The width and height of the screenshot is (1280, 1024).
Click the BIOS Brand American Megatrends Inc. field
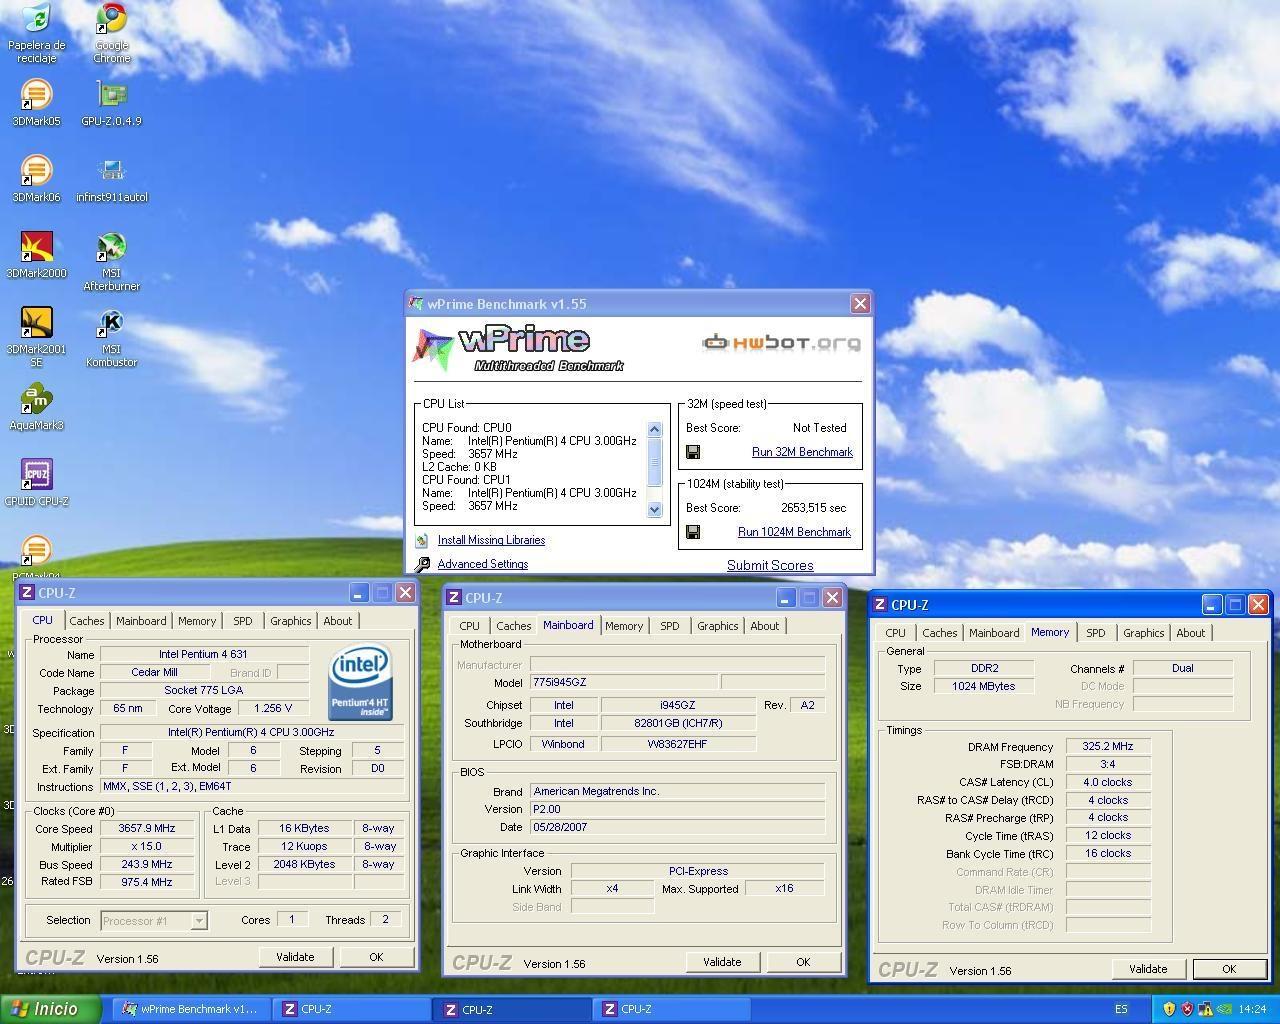point(678,791)
